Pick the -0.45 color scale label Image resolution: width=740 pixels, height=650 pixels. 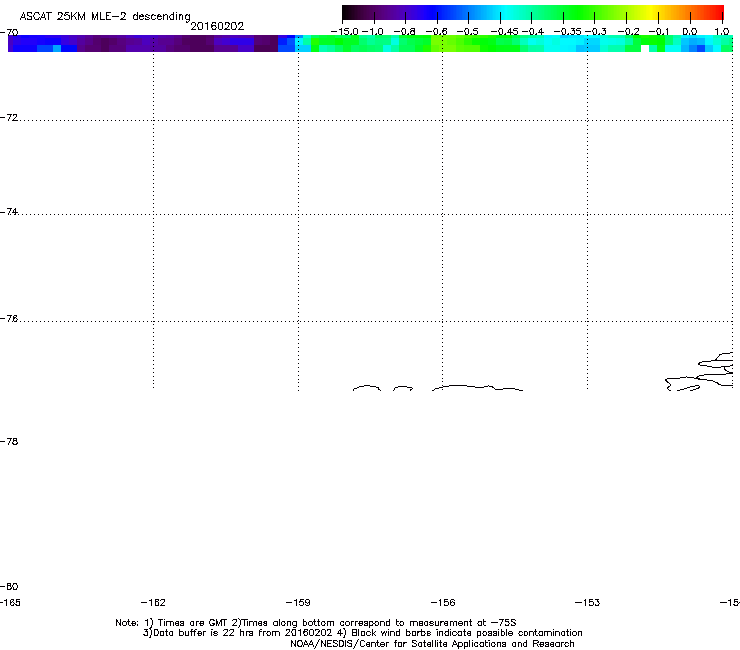pos(505,32)
